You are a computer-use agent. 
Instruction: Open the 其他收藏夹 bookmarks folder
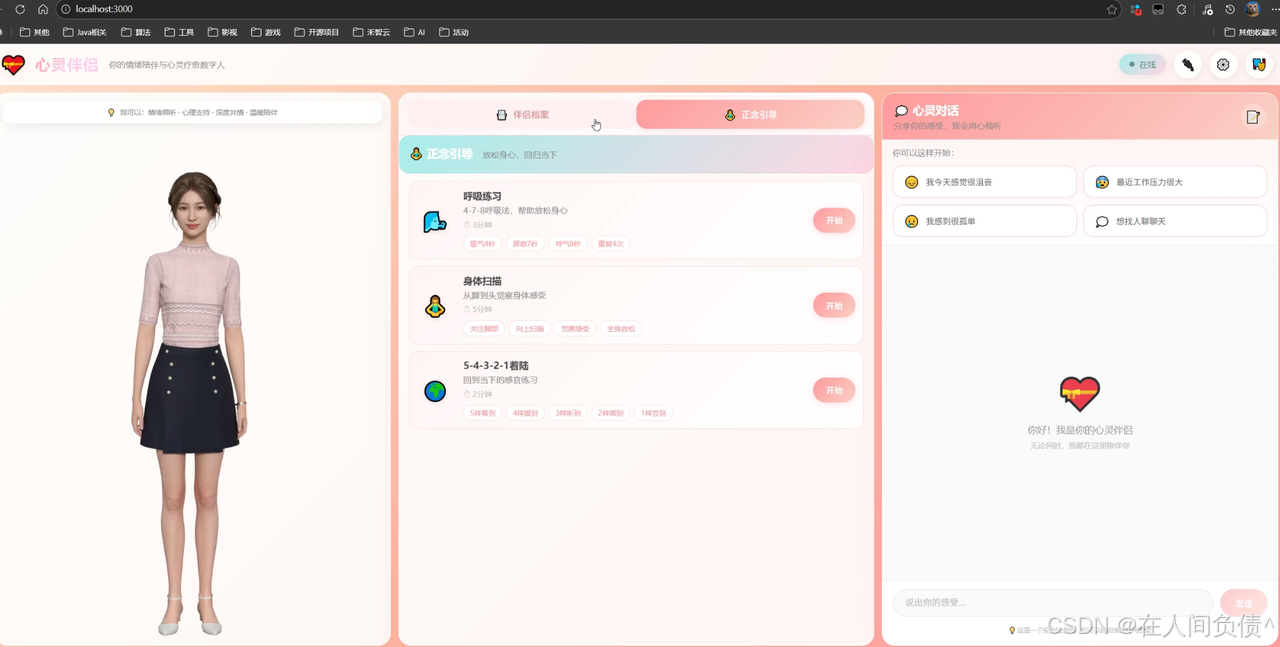click(x=1250, y=32)
